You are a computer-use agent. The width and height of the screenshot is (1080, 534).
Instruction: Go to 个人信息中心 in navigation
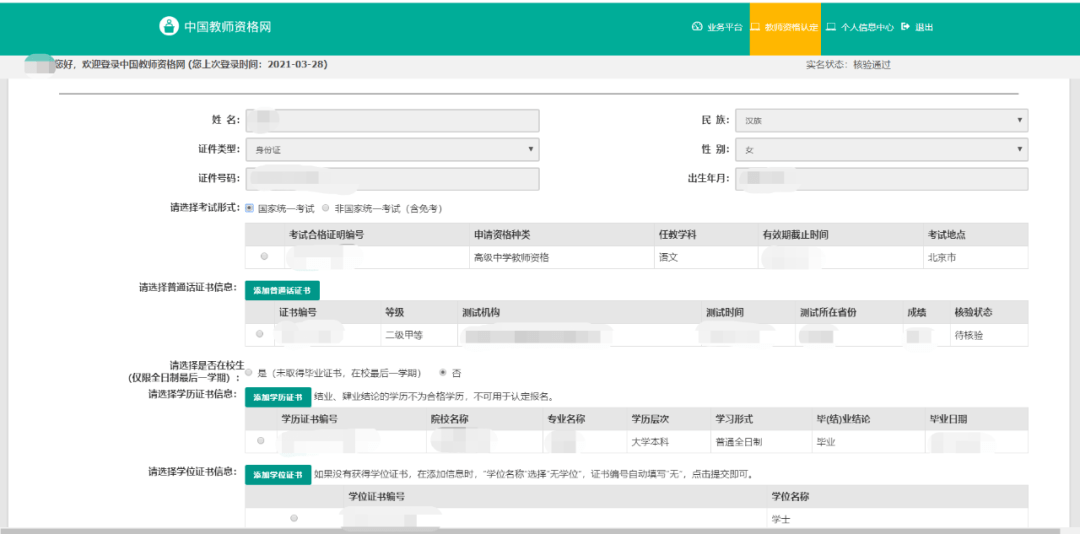866,27
